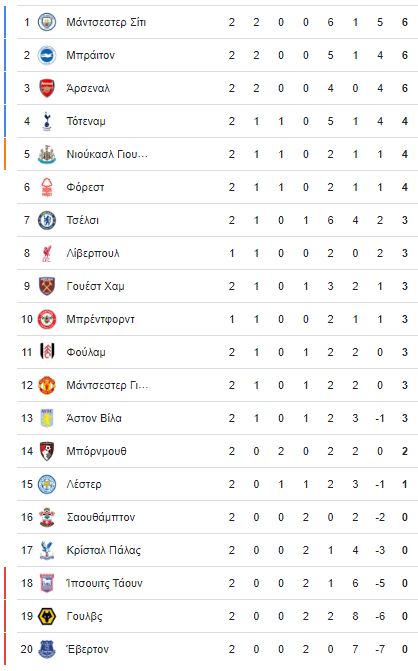418x671 pixels.
Task: Click the Wolves club crest
Action: [47, 616]
